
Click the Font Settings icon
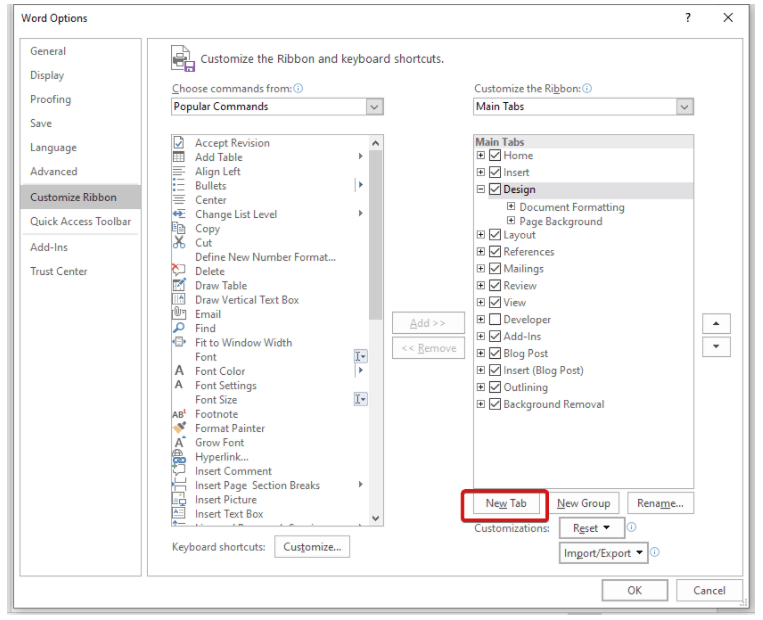[x=179, y=385]
